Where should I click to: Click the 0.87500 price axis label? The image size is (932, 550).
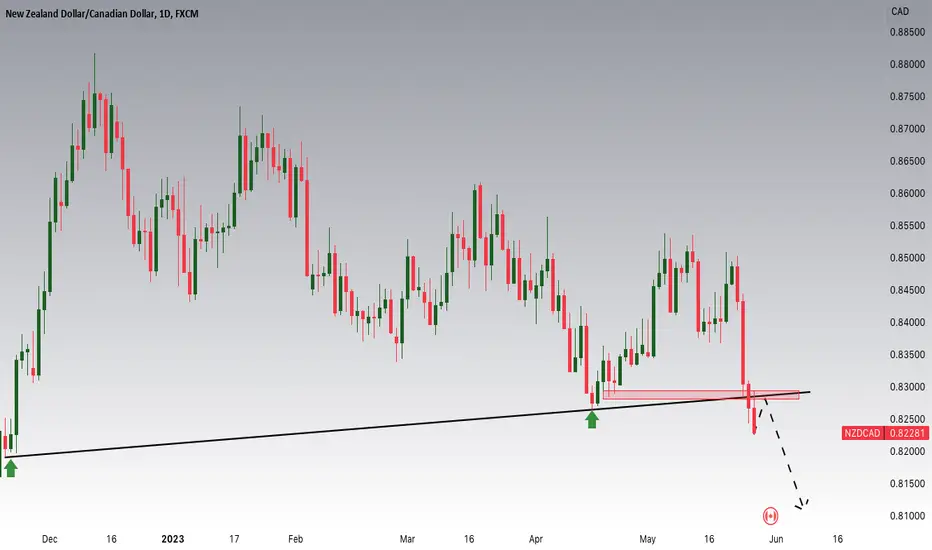coord(907,96)
